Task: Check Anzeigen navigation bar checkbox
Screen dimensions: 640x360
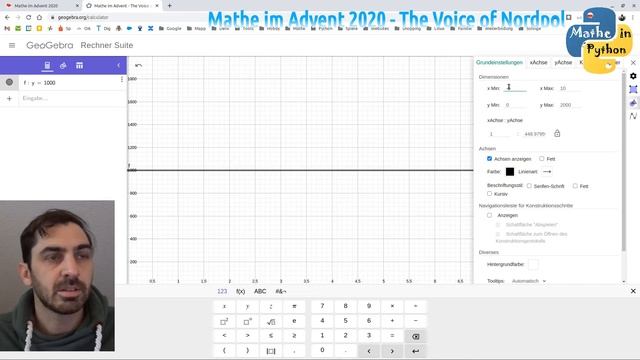Action: click(489, 215)
